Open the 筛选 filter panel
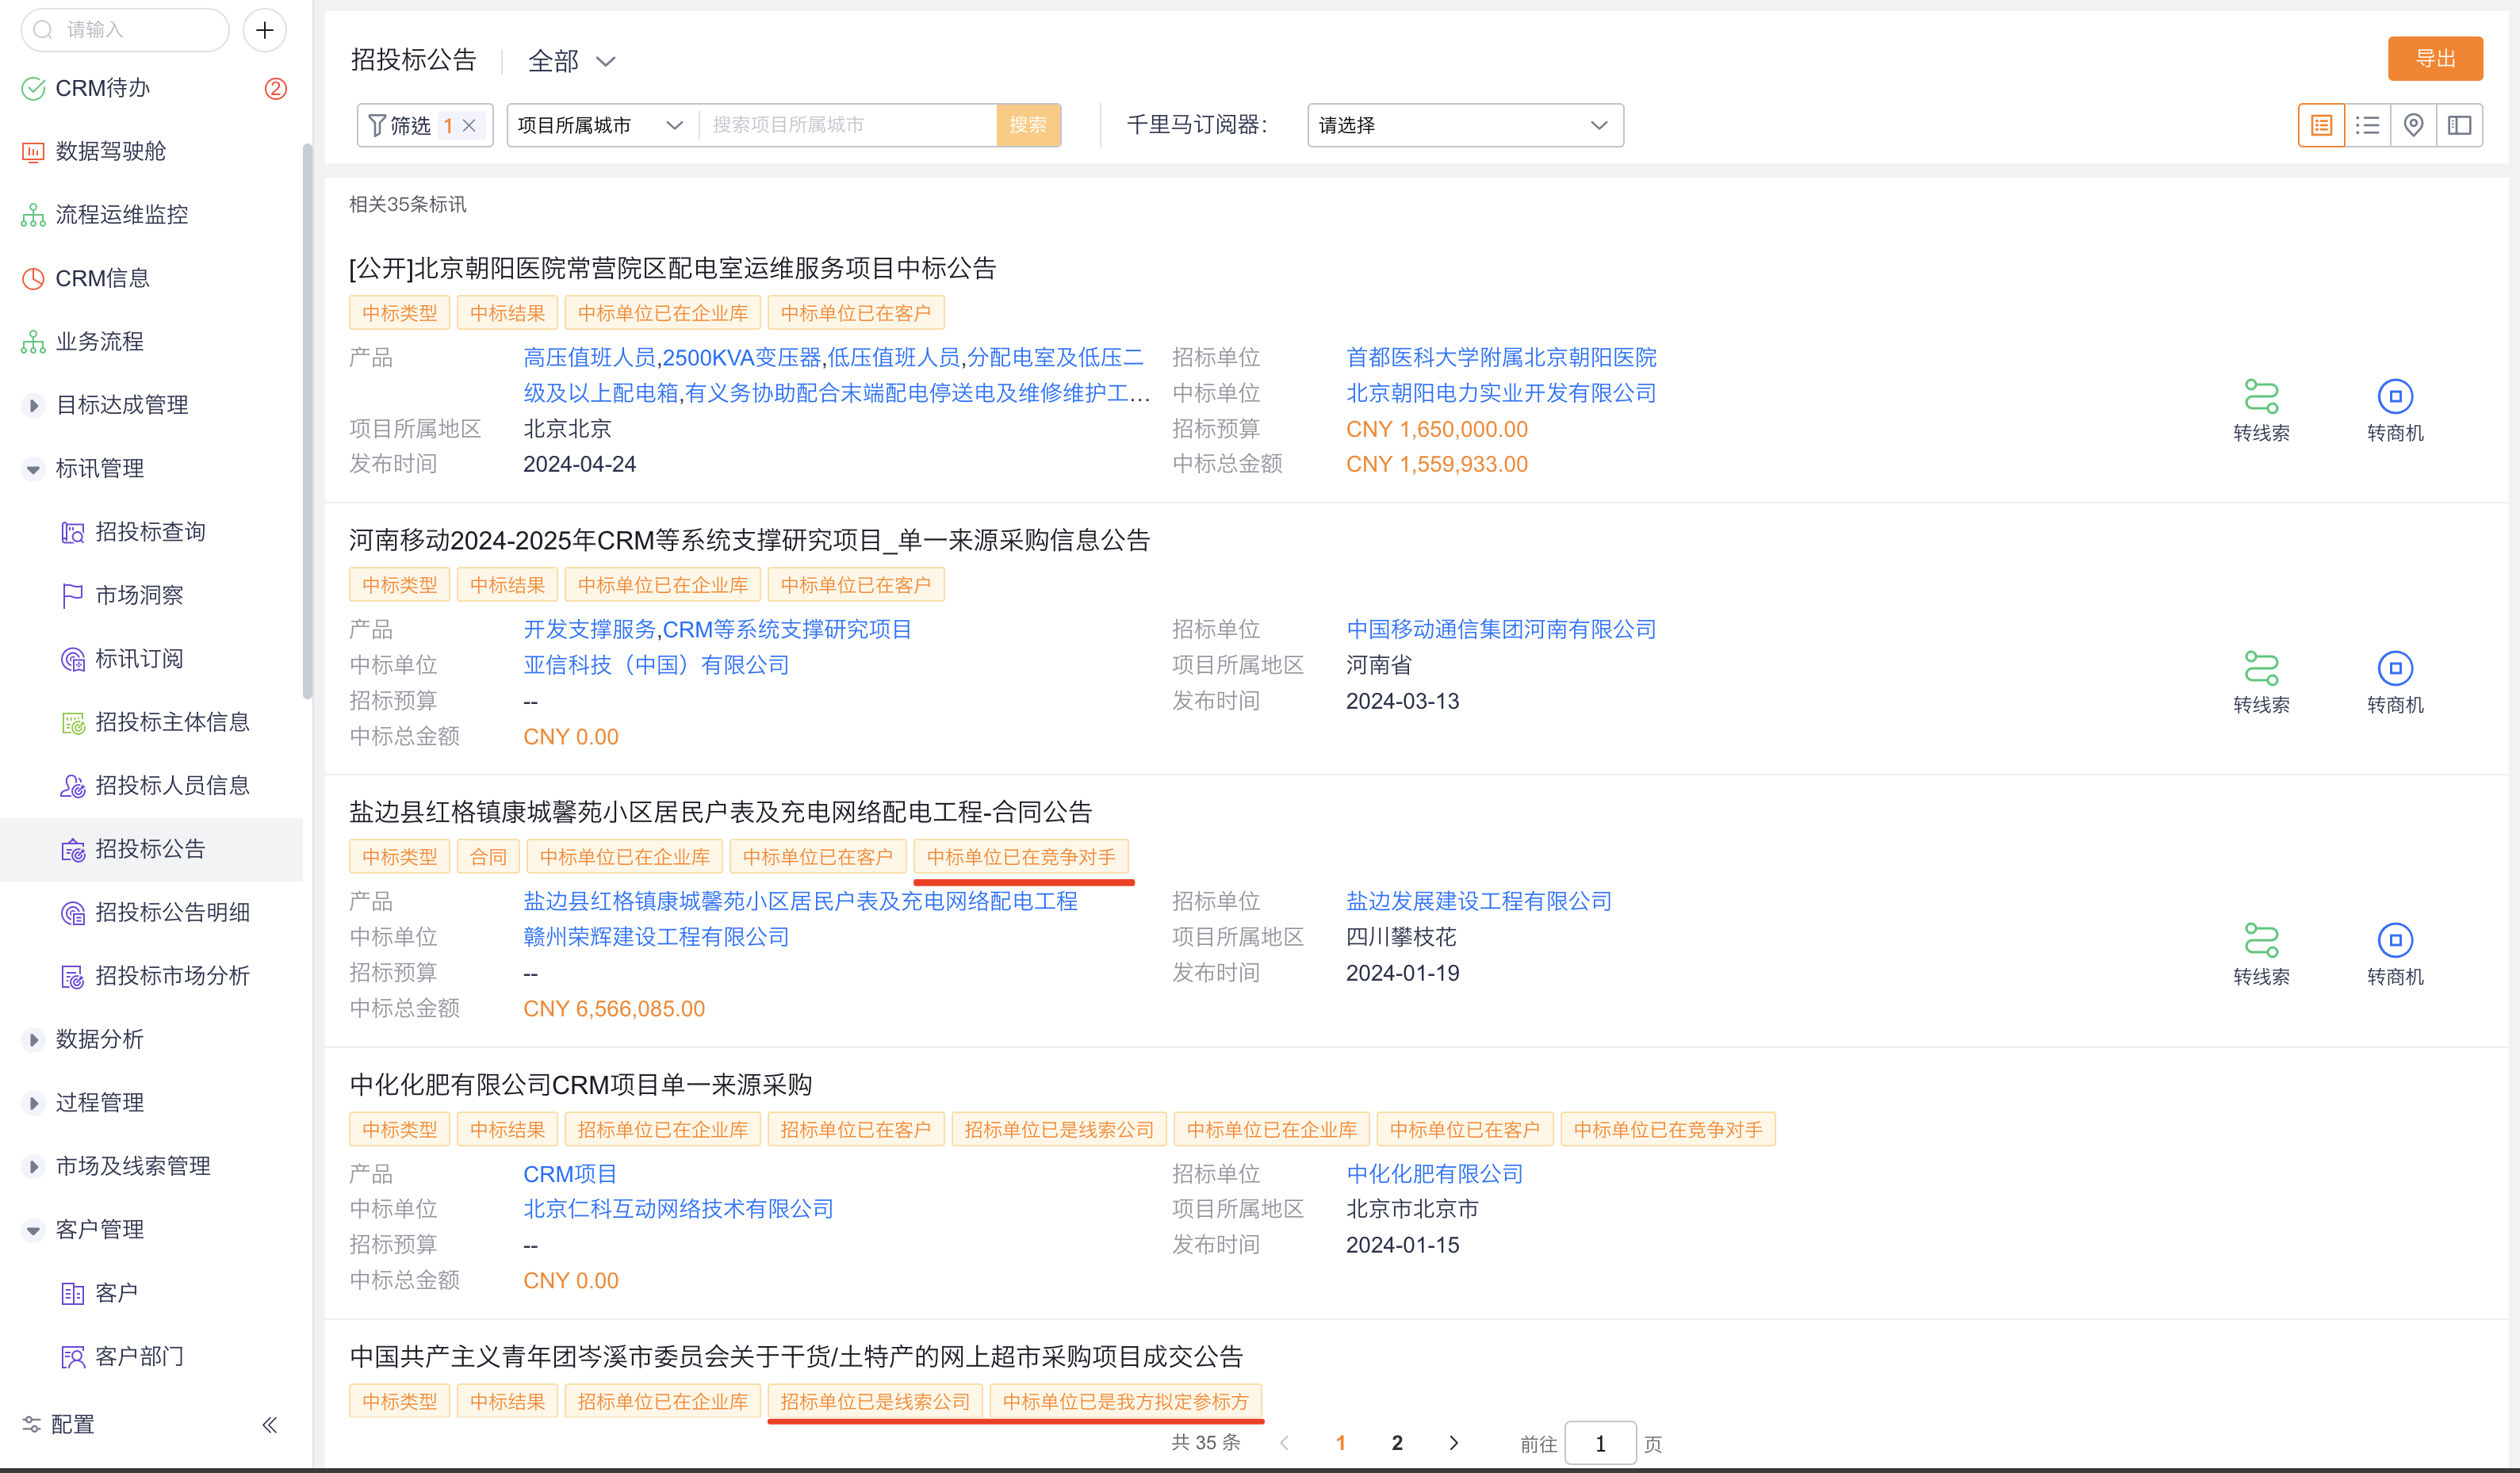This screenshot has width=2520, height=1473. tap(401, 125)
